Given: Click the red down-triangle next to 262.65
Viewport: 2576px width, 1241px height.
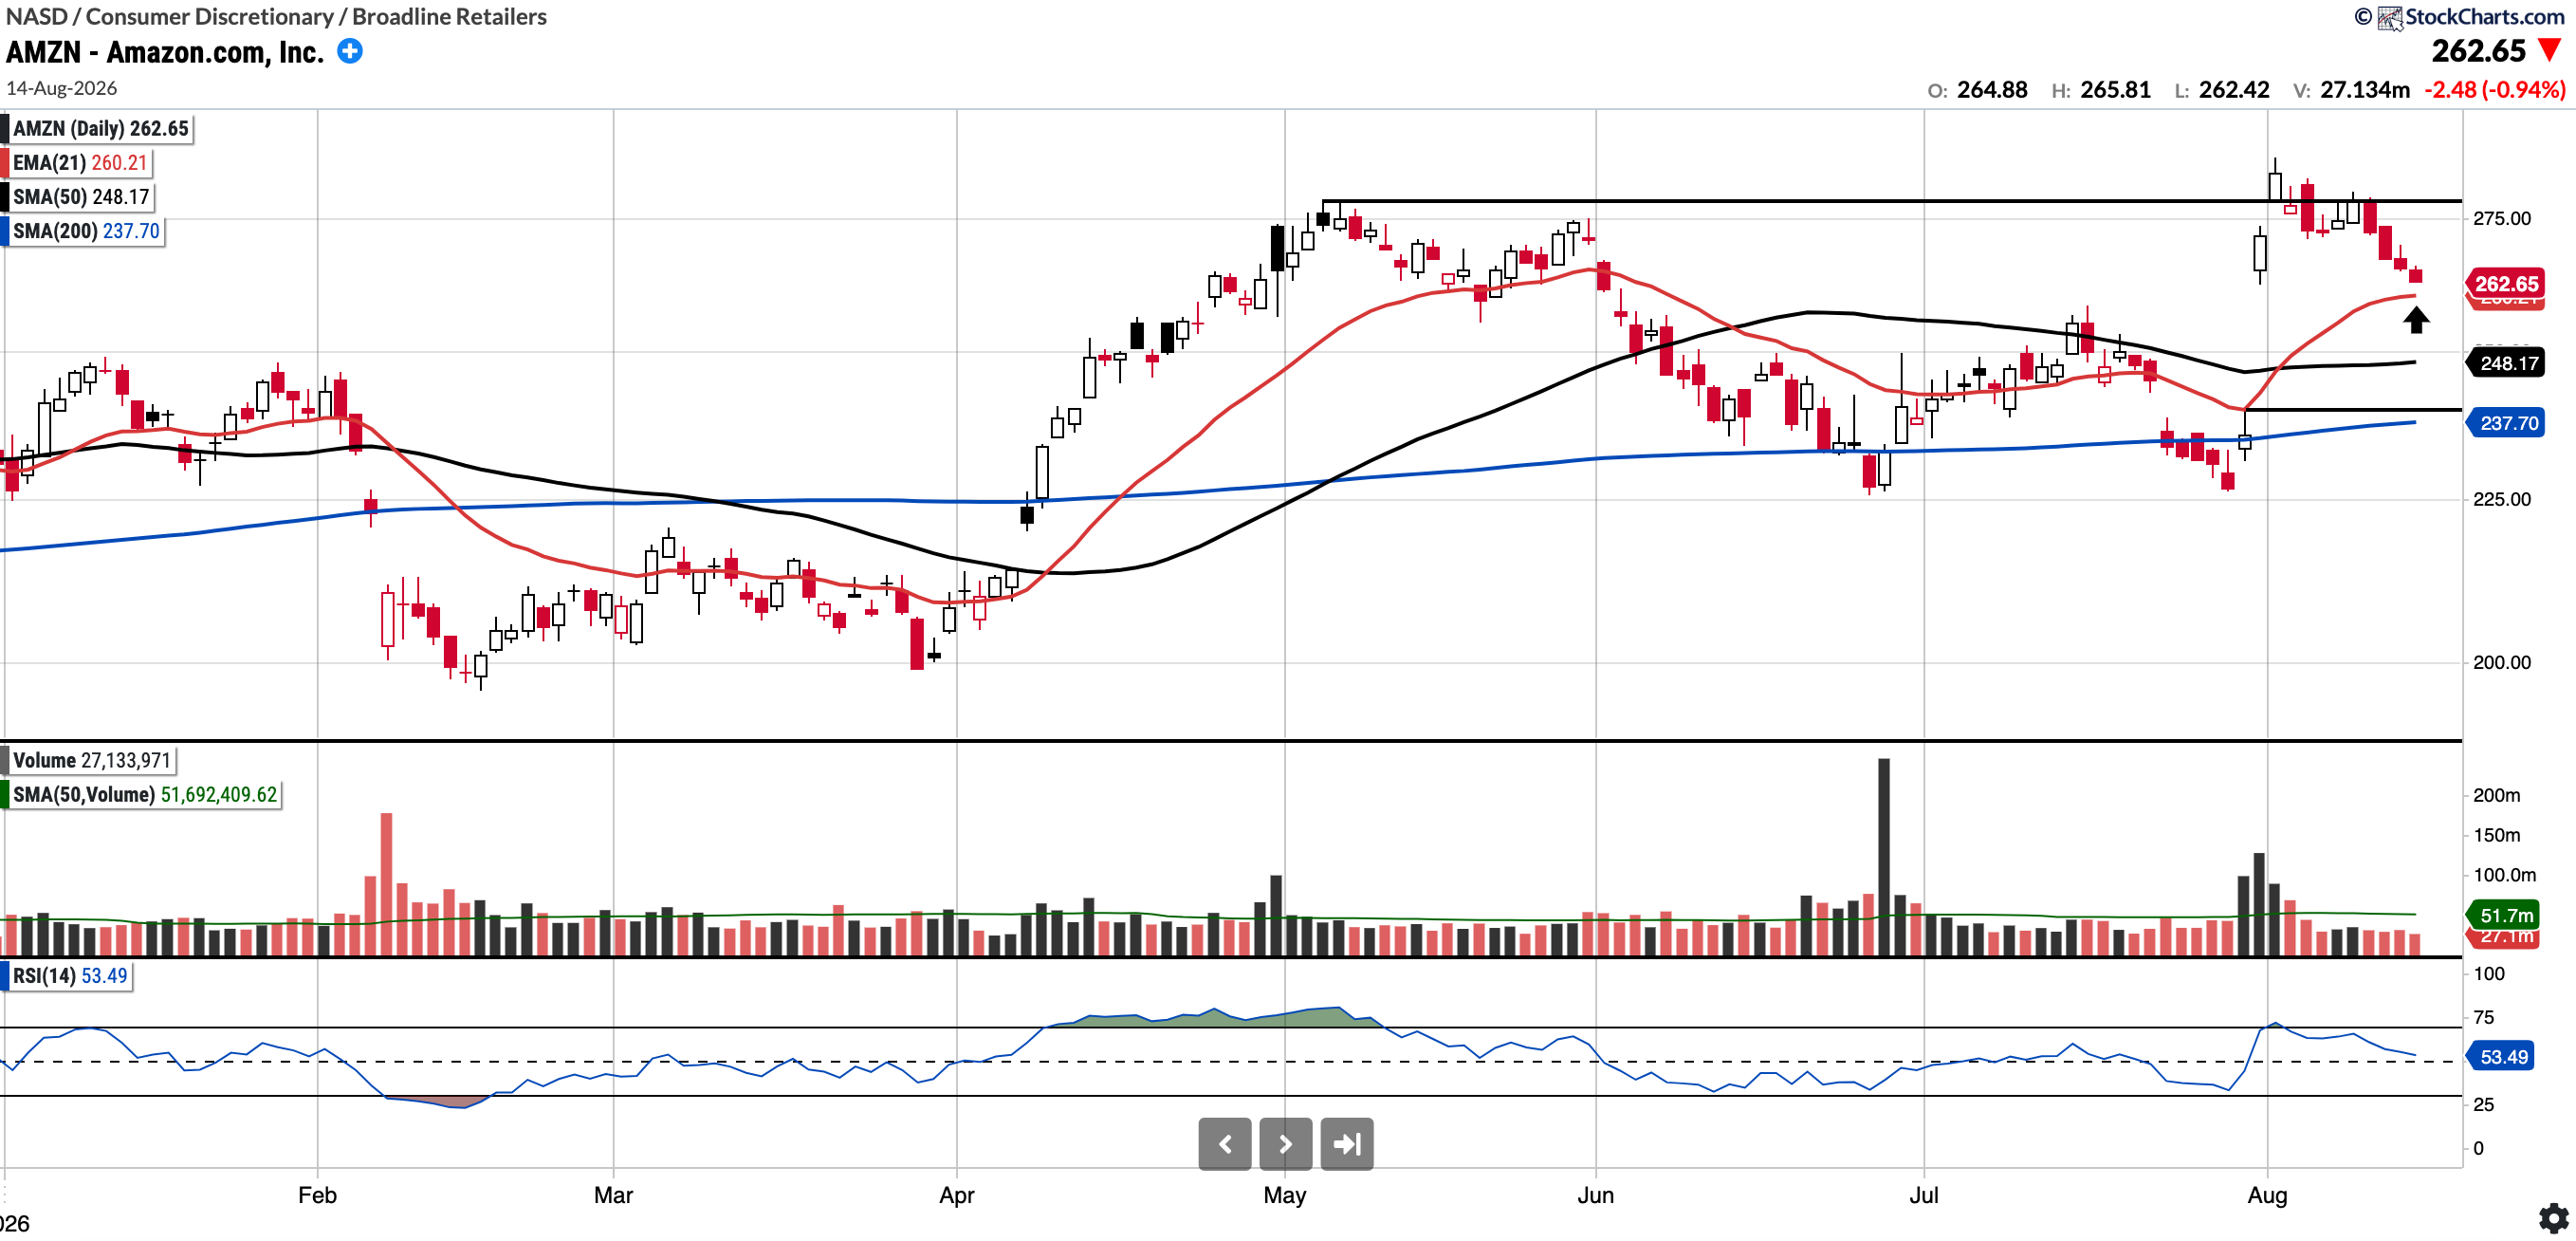Looking at the screenshot, I should click(x=2550, y=50).
